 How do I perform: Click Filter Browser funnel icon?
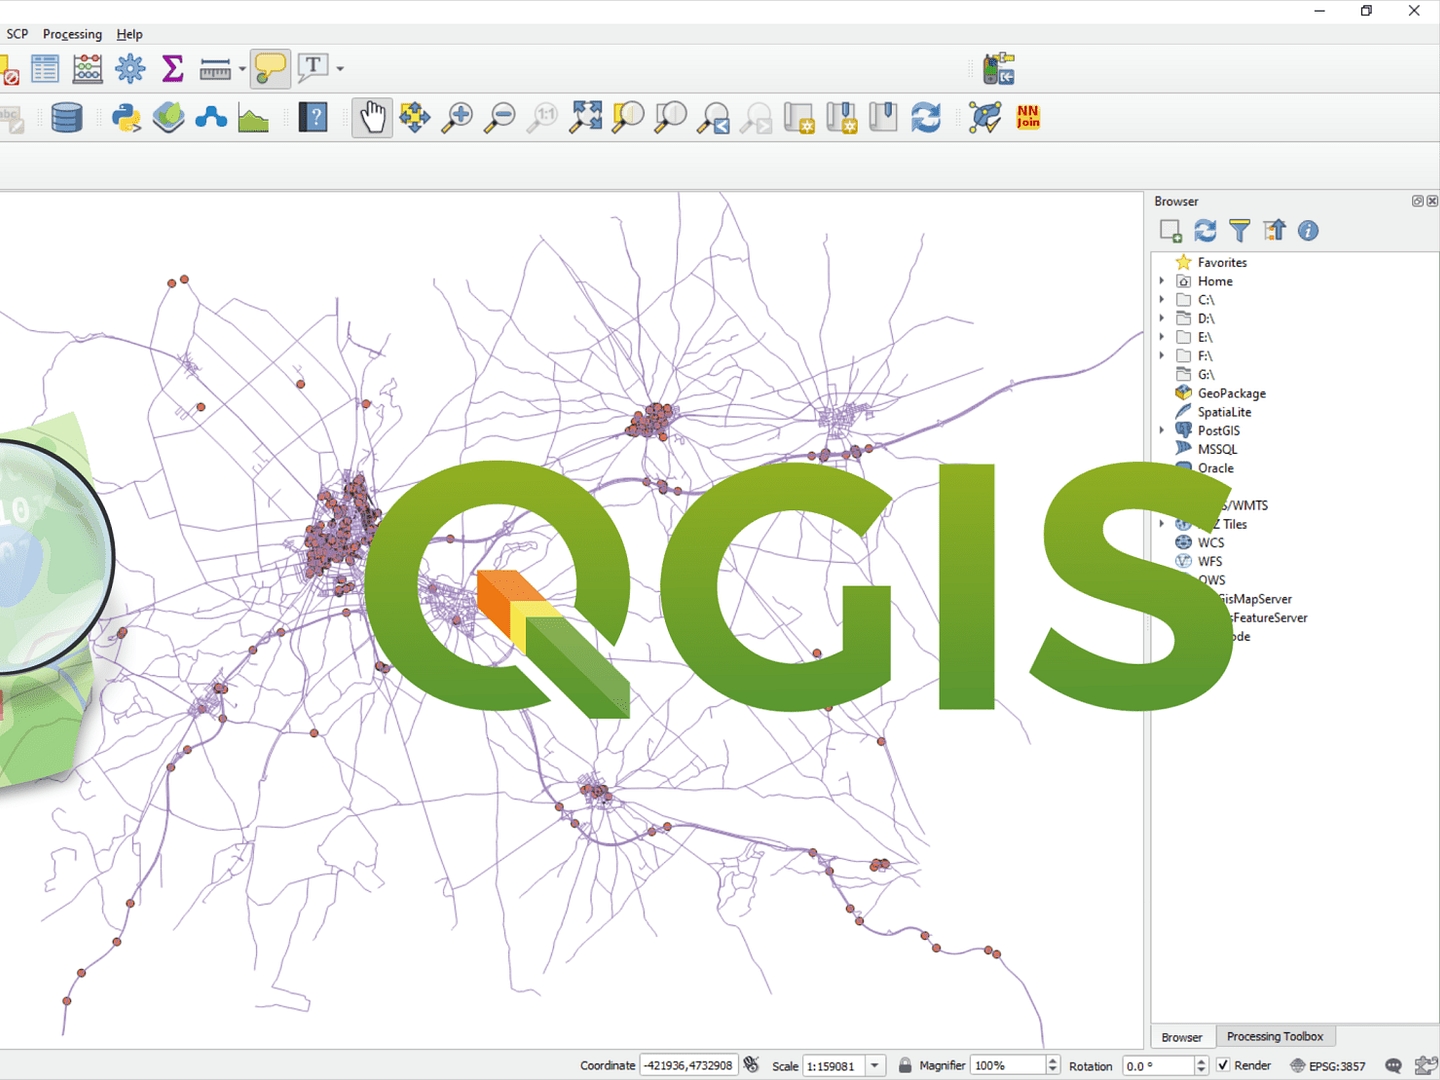1240,231
